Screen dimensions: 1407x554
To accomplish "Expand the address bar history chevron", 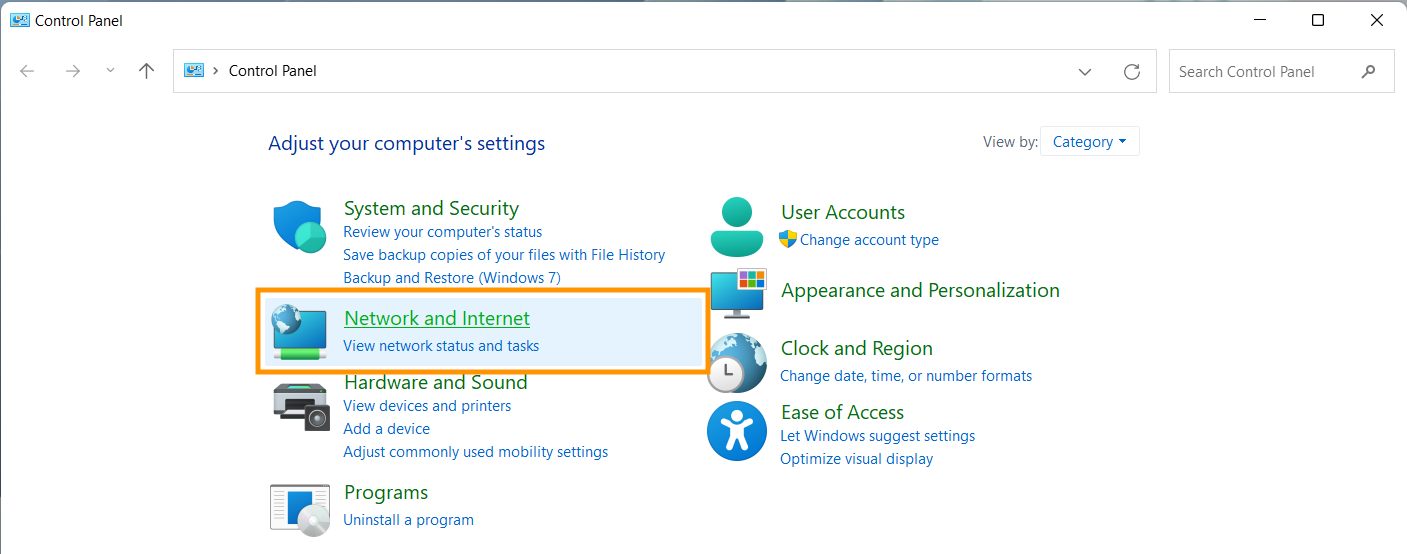I will pos(1085,72).
